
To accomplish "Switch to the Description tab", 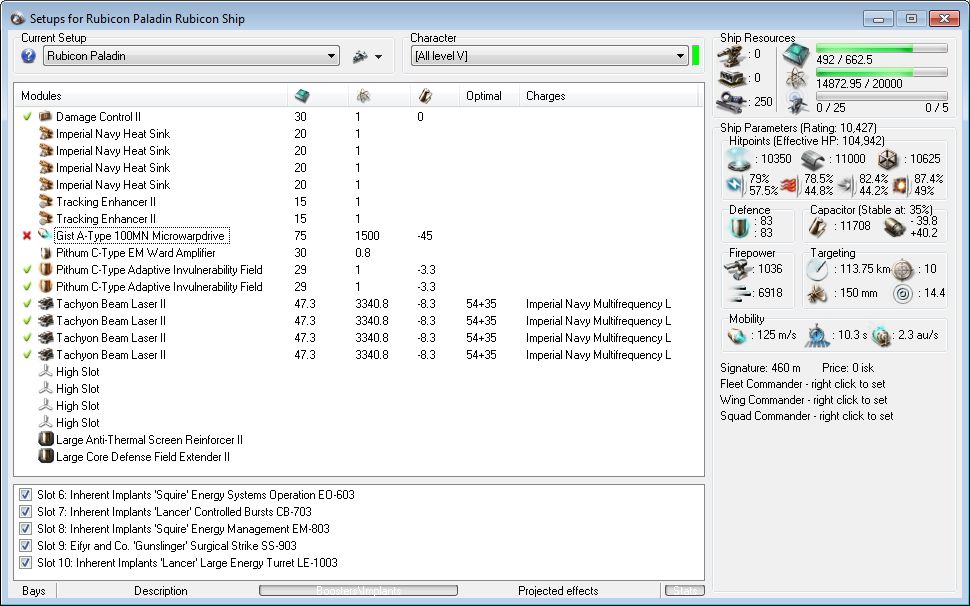I will (x=161, y=591).
